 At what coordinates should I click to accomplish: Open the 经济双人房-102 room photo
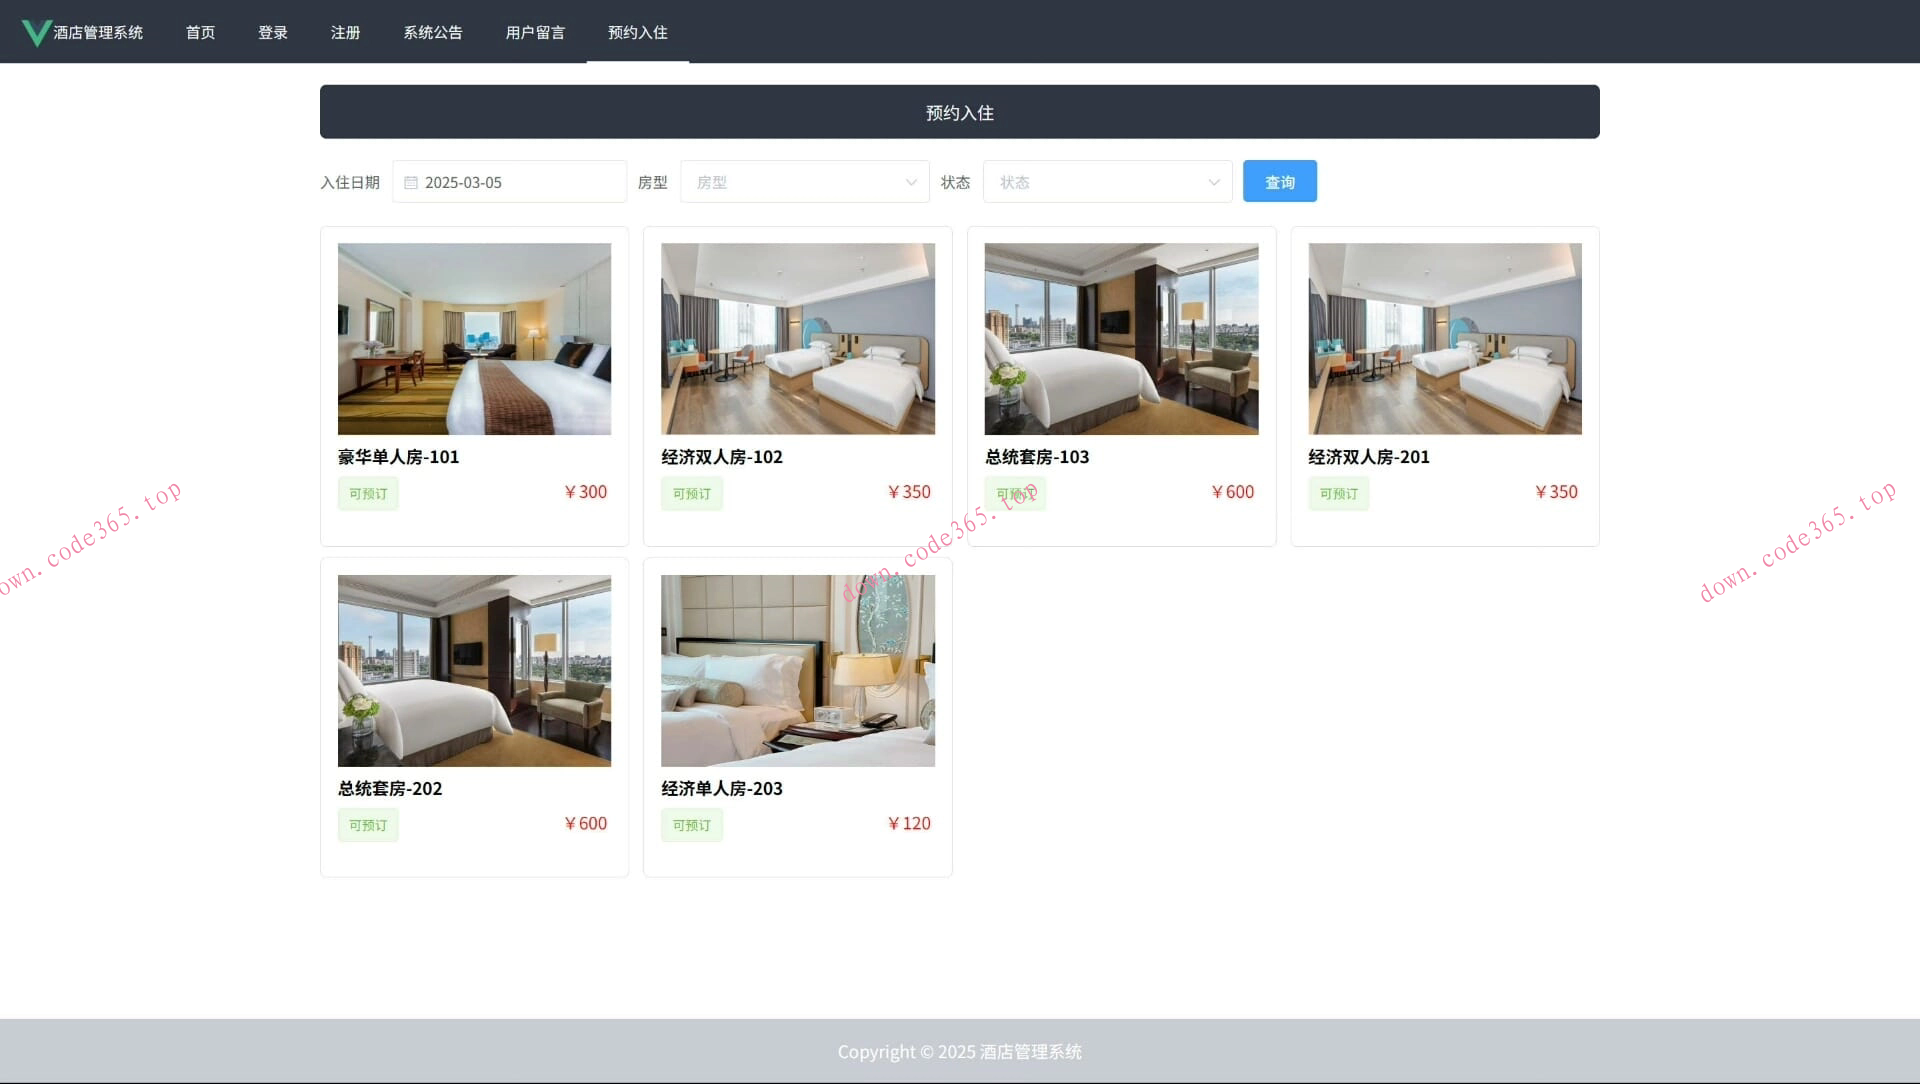pyautogui.click(x=797, y=338)
